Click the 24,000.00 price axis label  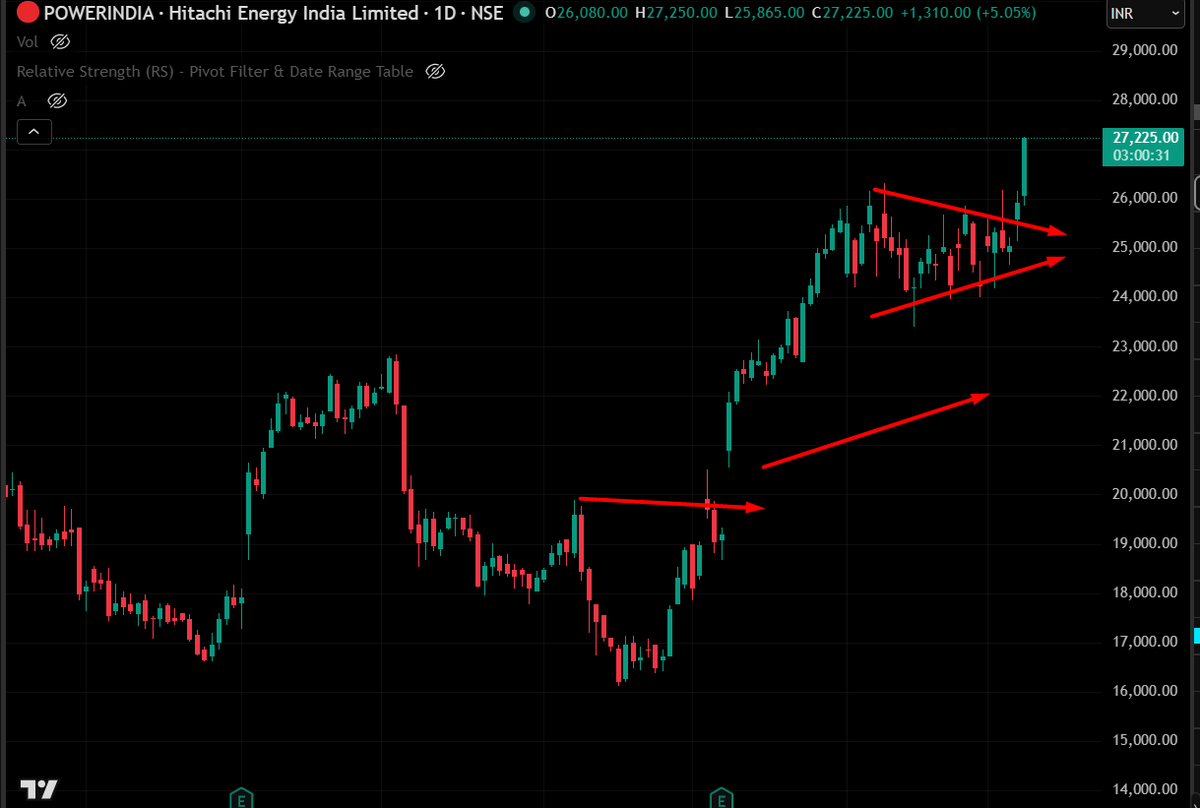tap(1145, 296)
